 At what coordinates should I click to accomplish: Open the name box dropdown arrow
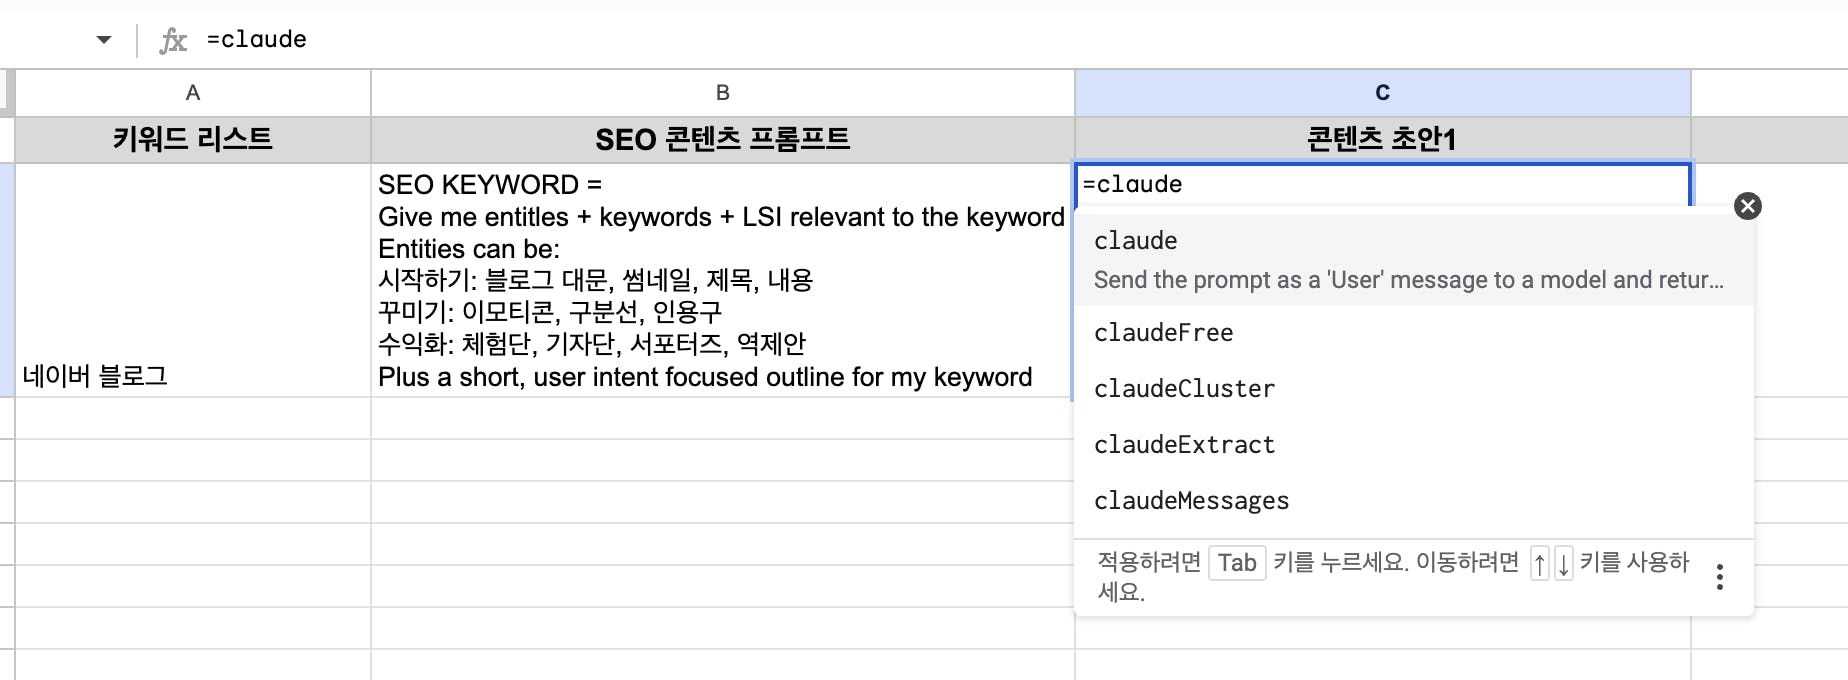pos(104,40)
